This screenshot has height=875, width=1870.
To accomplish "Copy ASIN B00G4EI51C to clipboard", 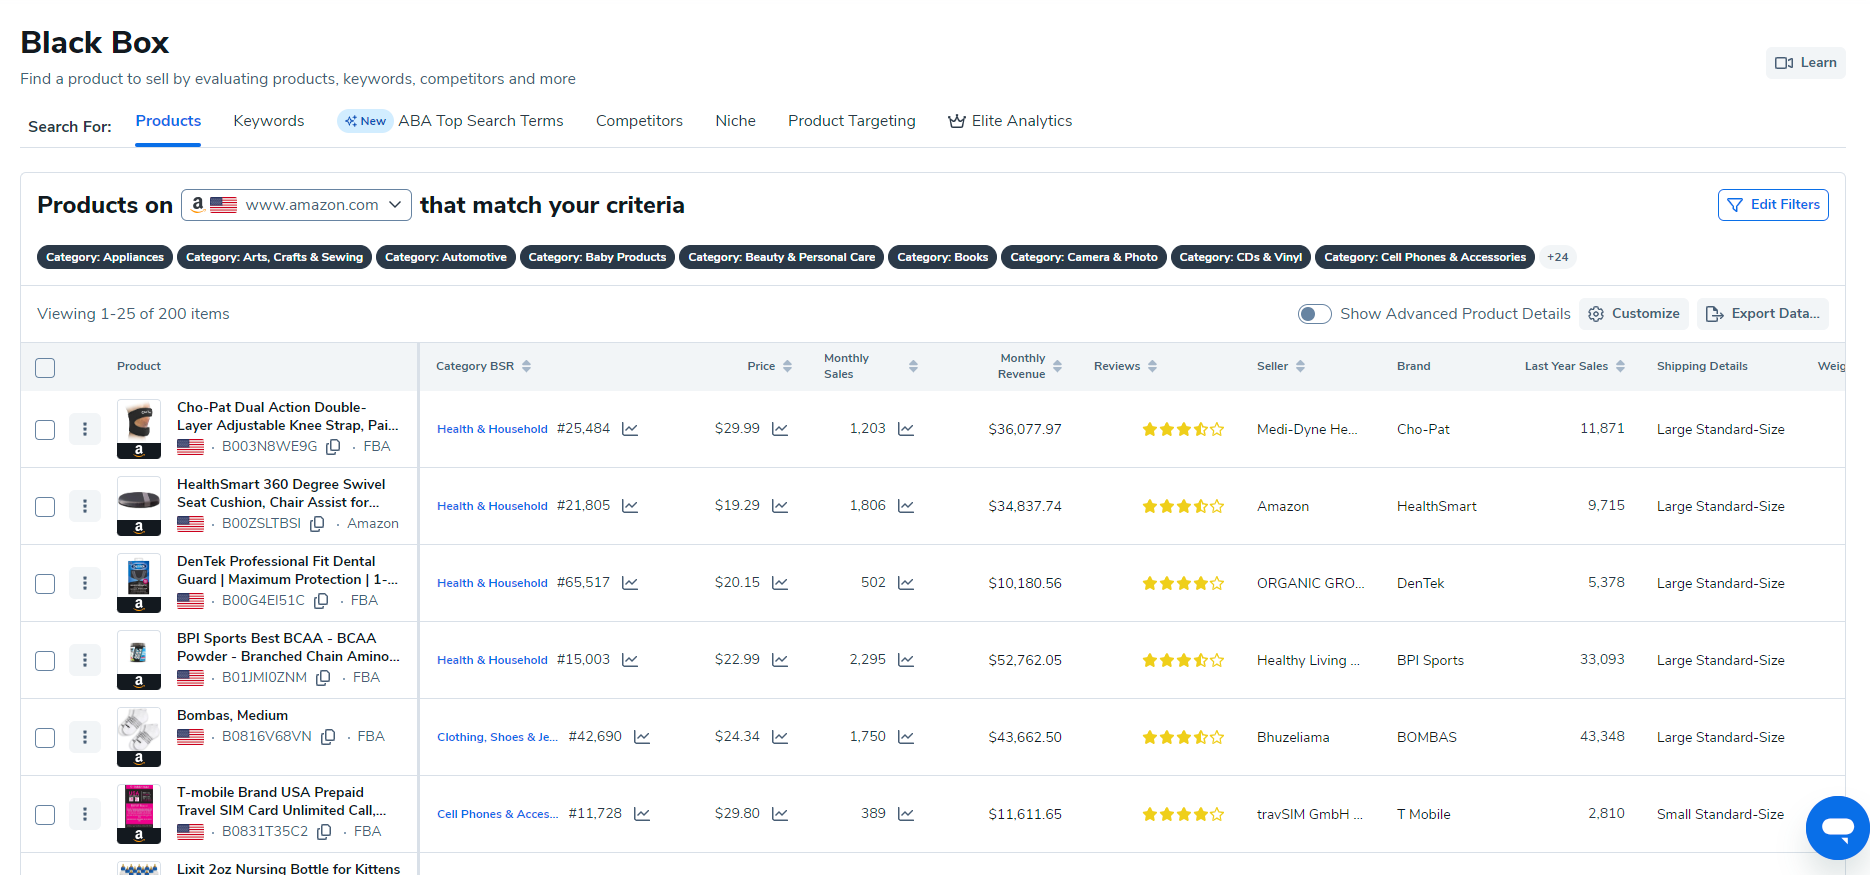I will (321, 601).
